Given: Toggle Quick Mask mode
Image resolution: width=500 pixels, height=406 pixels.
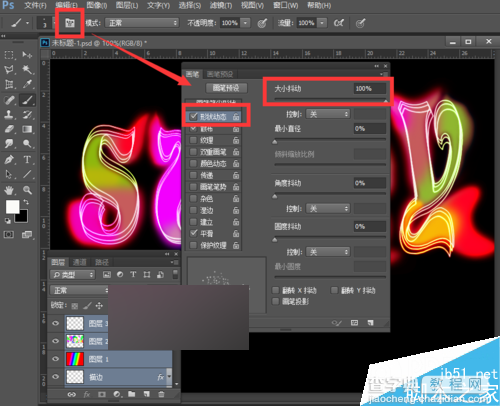Looking at the screenshot, I should click(x=9, y=235).
